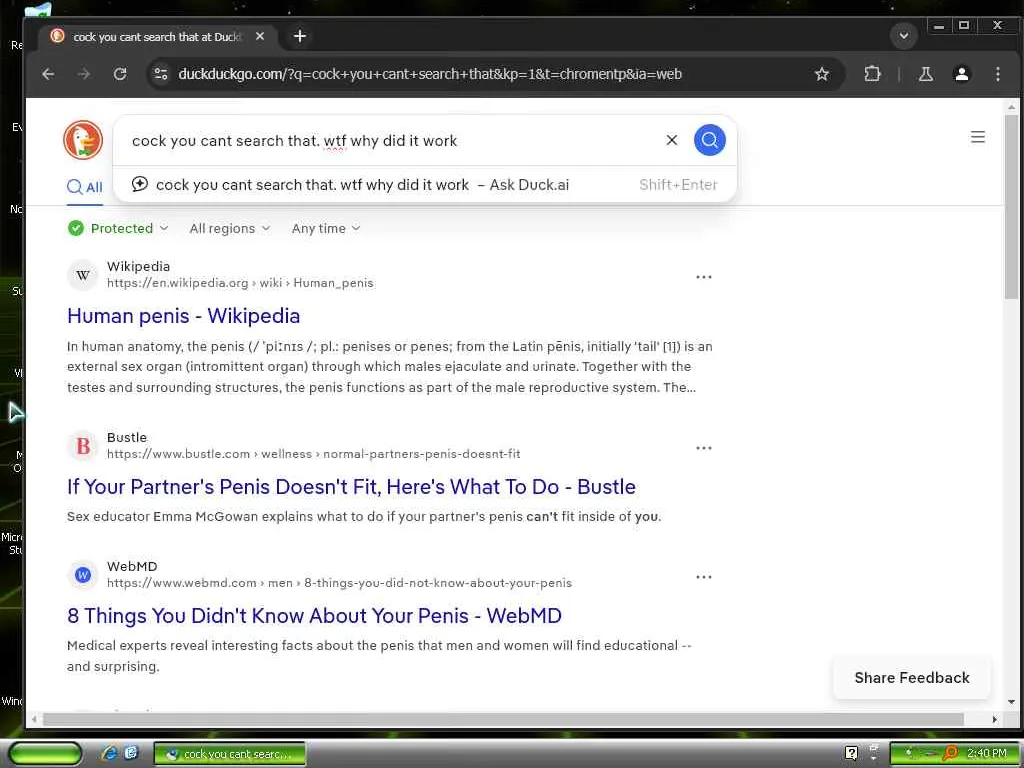The height and width of the screenshot is (768, 1024).
Task: Click scroll down arrow on vertical scrollbar
Action: pos(1012,702)
